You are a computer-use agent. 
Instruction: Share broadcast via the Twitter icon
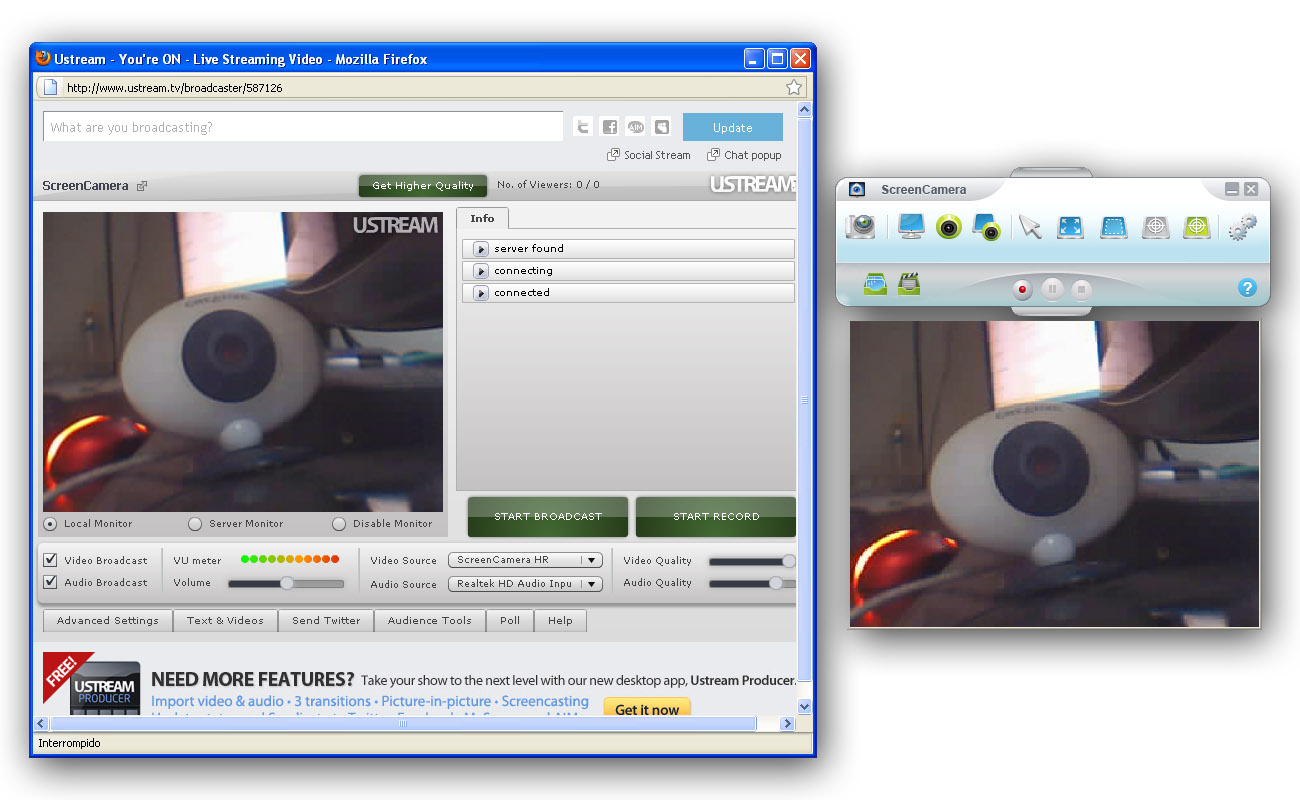pyautogui.click(x=582, y=126)
